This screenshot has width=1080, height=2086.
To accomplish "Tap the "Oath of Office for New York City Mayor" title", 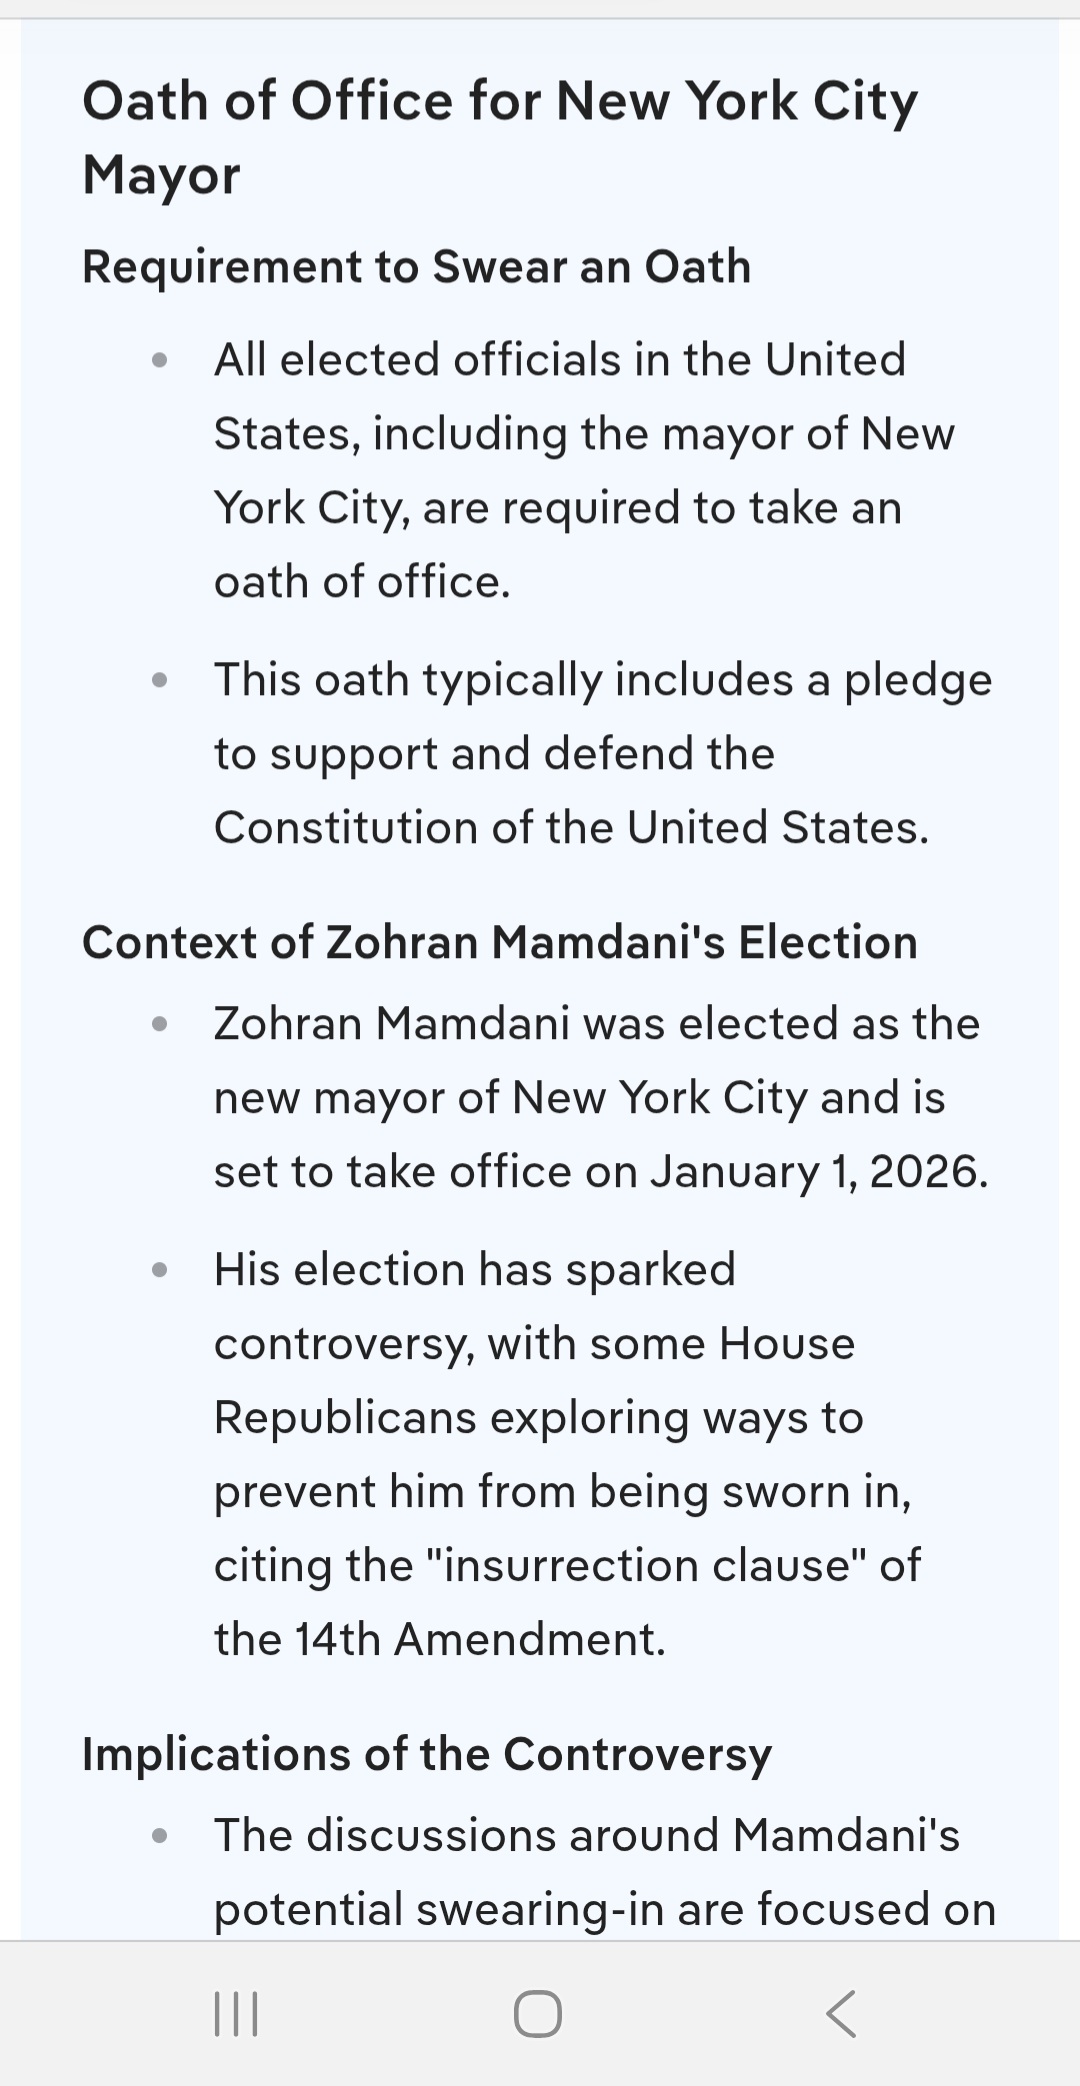I will tap(500, 138).
